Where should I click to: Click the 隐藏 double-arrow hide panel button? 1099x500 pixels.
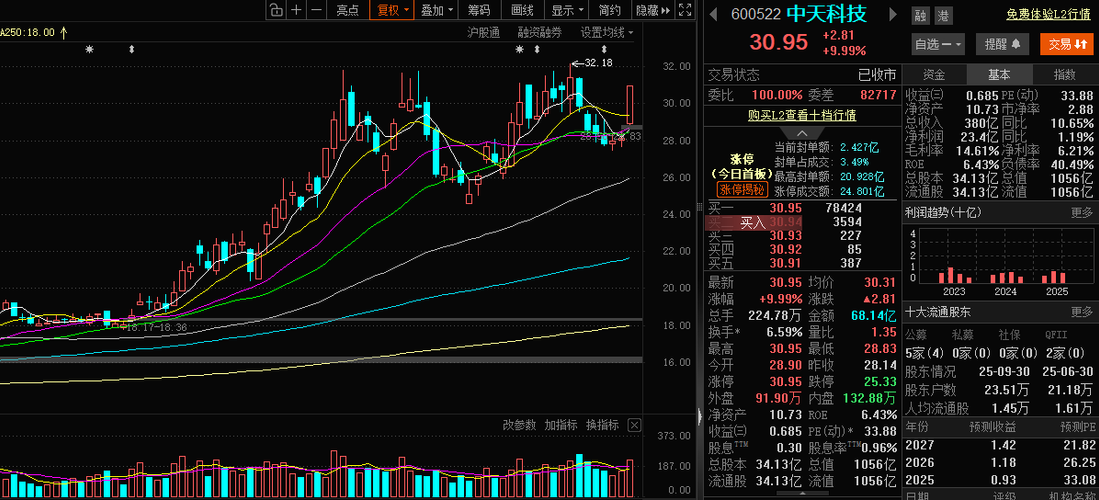click(x=653, y=10)
